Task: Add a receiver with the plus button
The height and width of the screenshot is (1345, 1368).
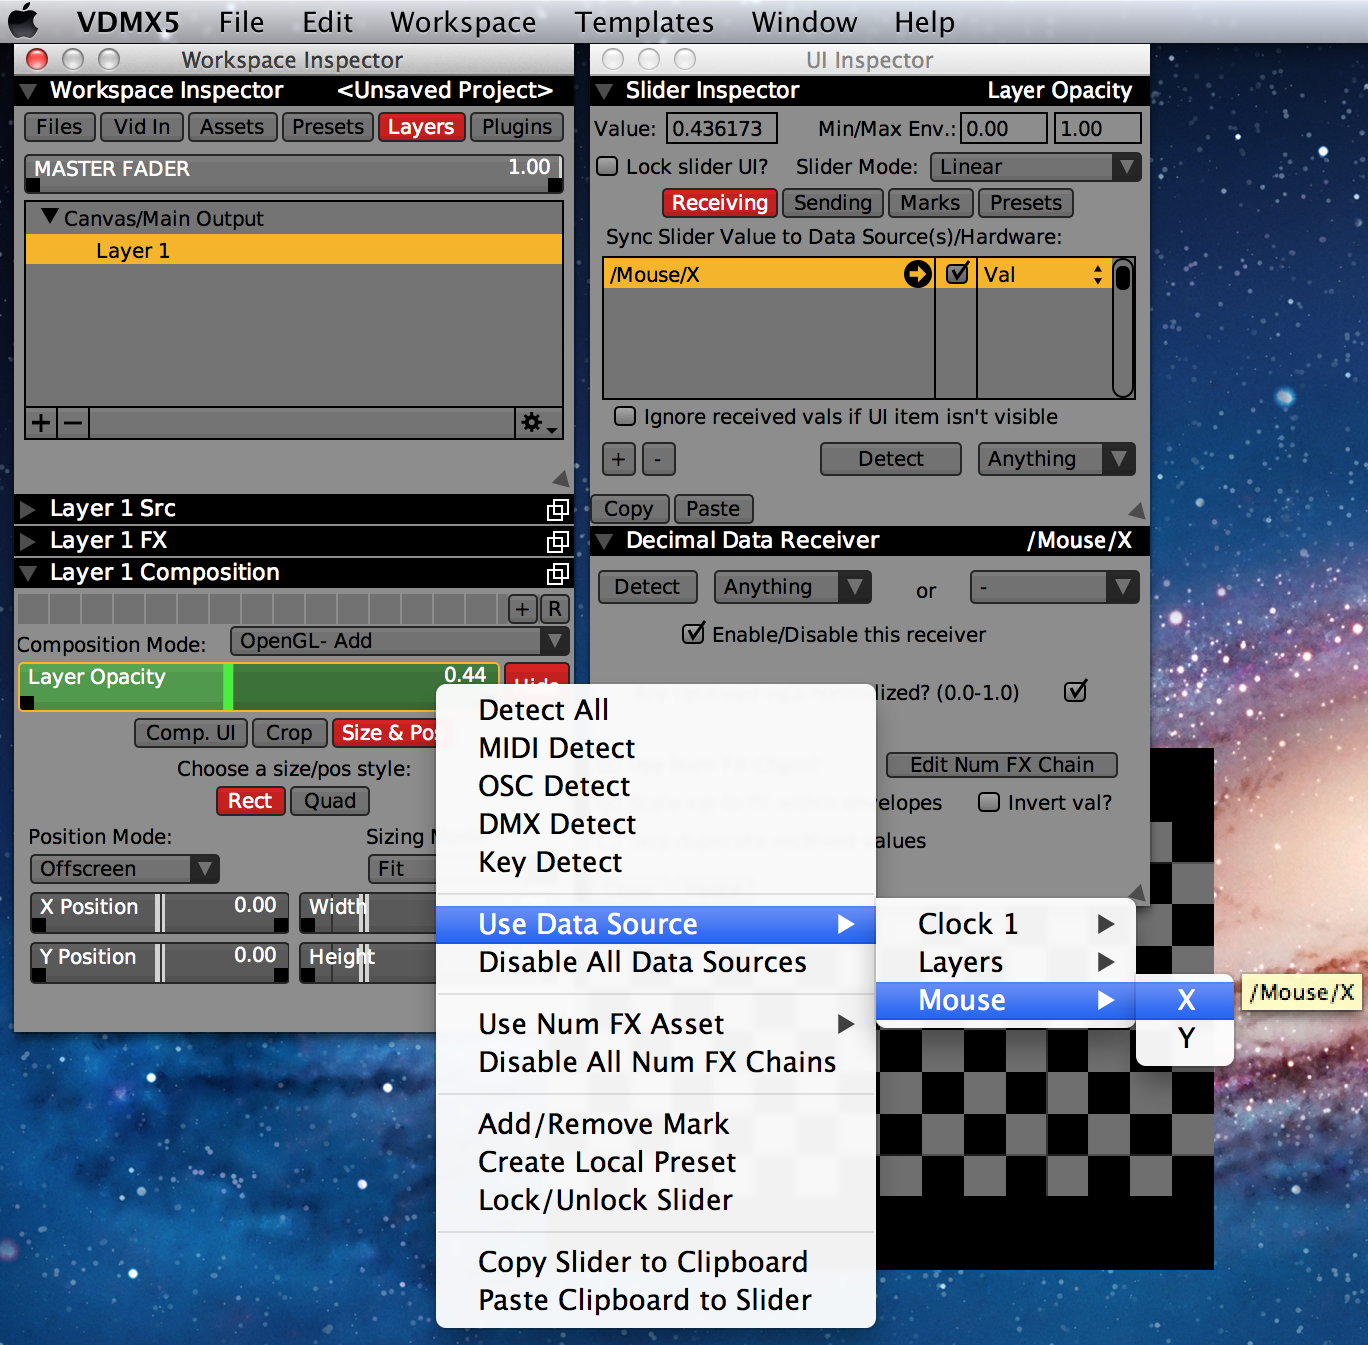Action: pyautogui.click(x=619, y=459)
